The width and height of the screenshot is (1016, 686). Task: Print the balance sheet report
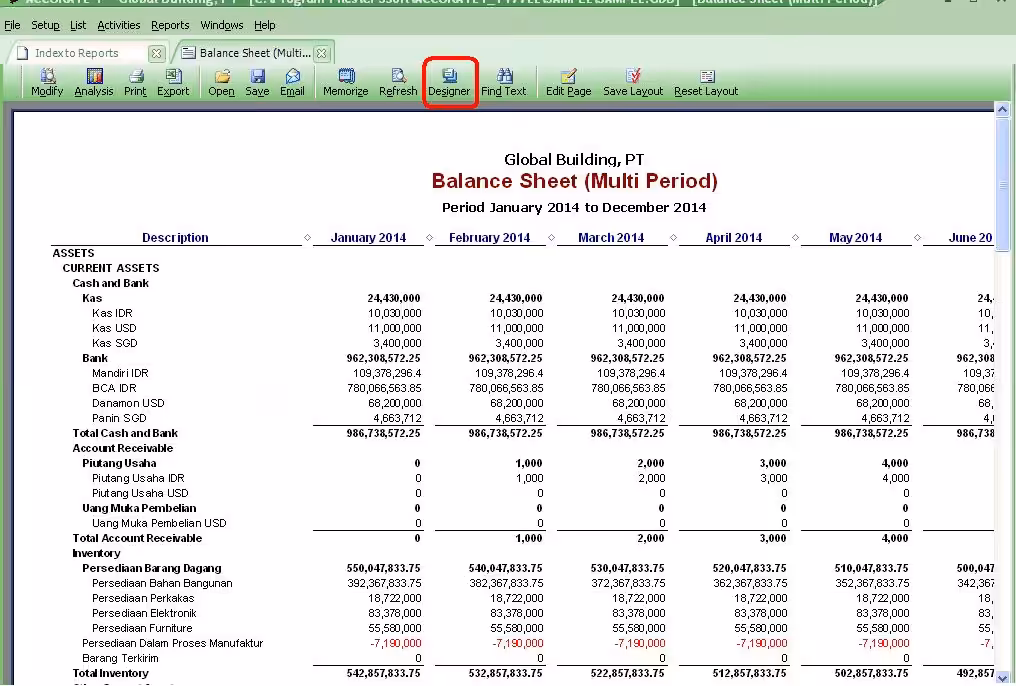tap(135, 83)
